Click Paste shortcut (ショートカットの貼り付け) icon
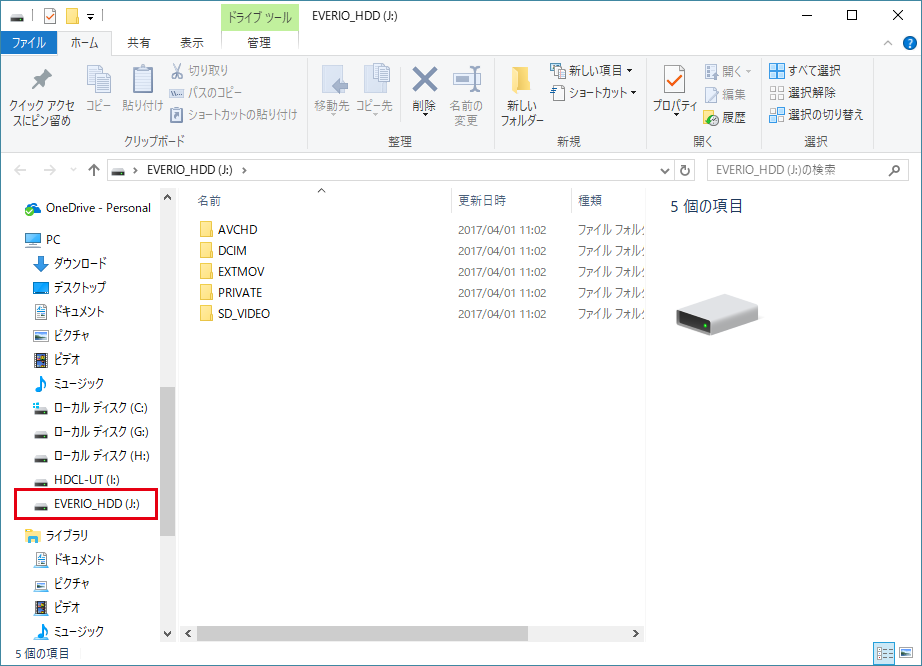The width and height of the screenshot is (922, 666). pyautogui.click(x=176, y=115)
